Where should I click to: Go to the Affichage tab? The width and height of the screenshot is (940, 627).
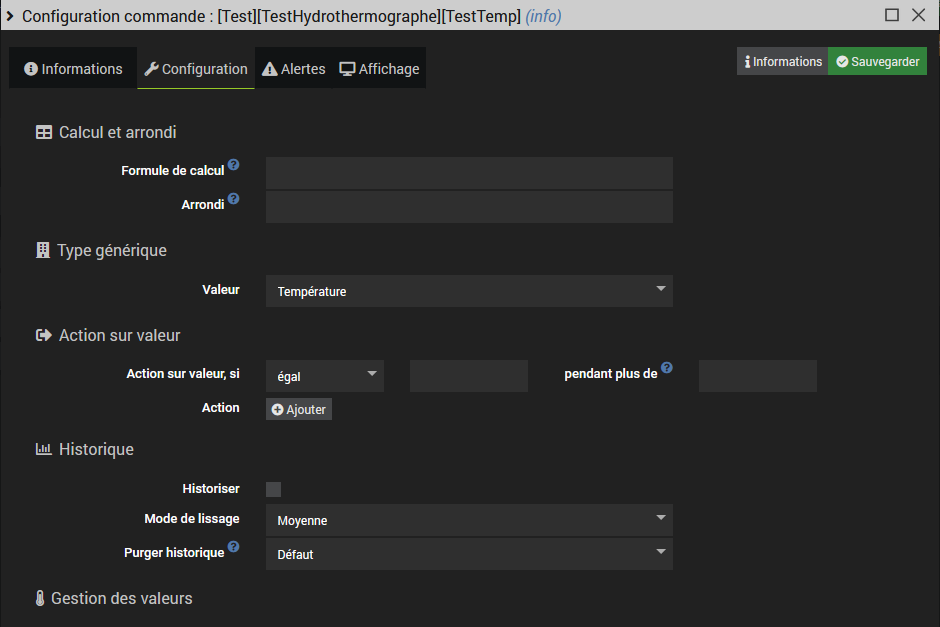tap(380, 69)
